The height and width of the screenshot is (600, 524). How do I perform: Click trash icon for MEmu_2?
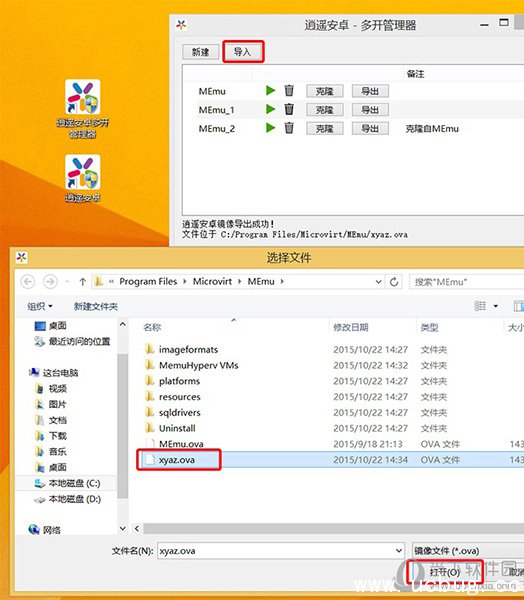(x=289, y=128)
